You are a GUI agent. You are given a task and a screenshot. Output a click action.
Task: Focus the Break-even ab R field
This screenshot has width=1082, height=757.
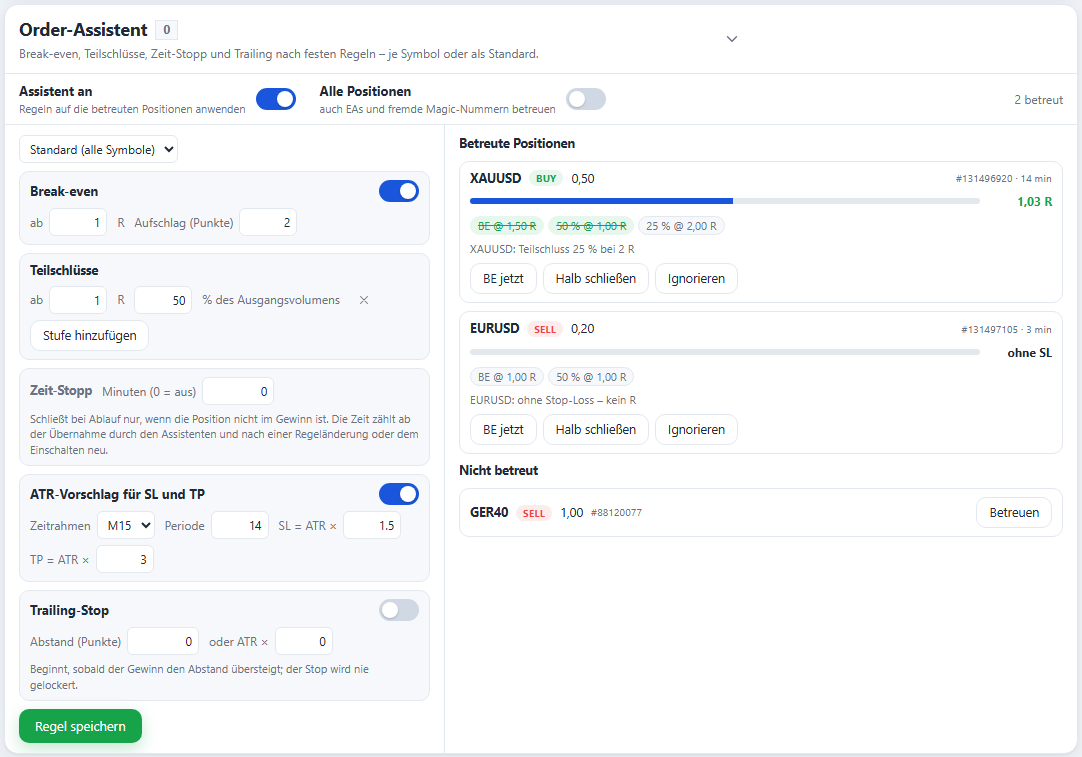click(78, 222)
